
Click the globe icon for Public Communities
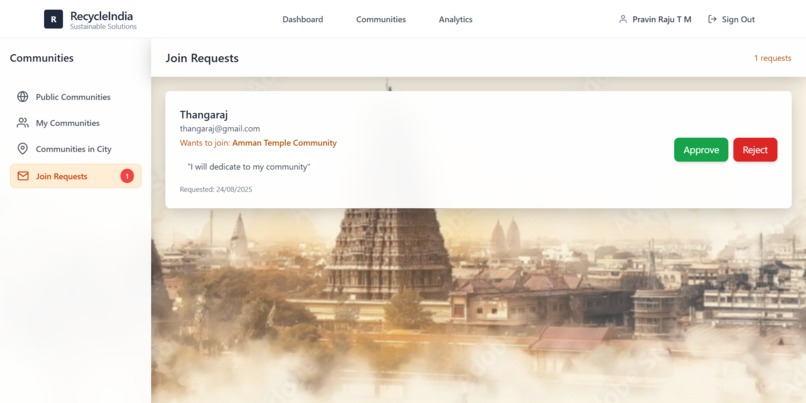tap(23, 97)
